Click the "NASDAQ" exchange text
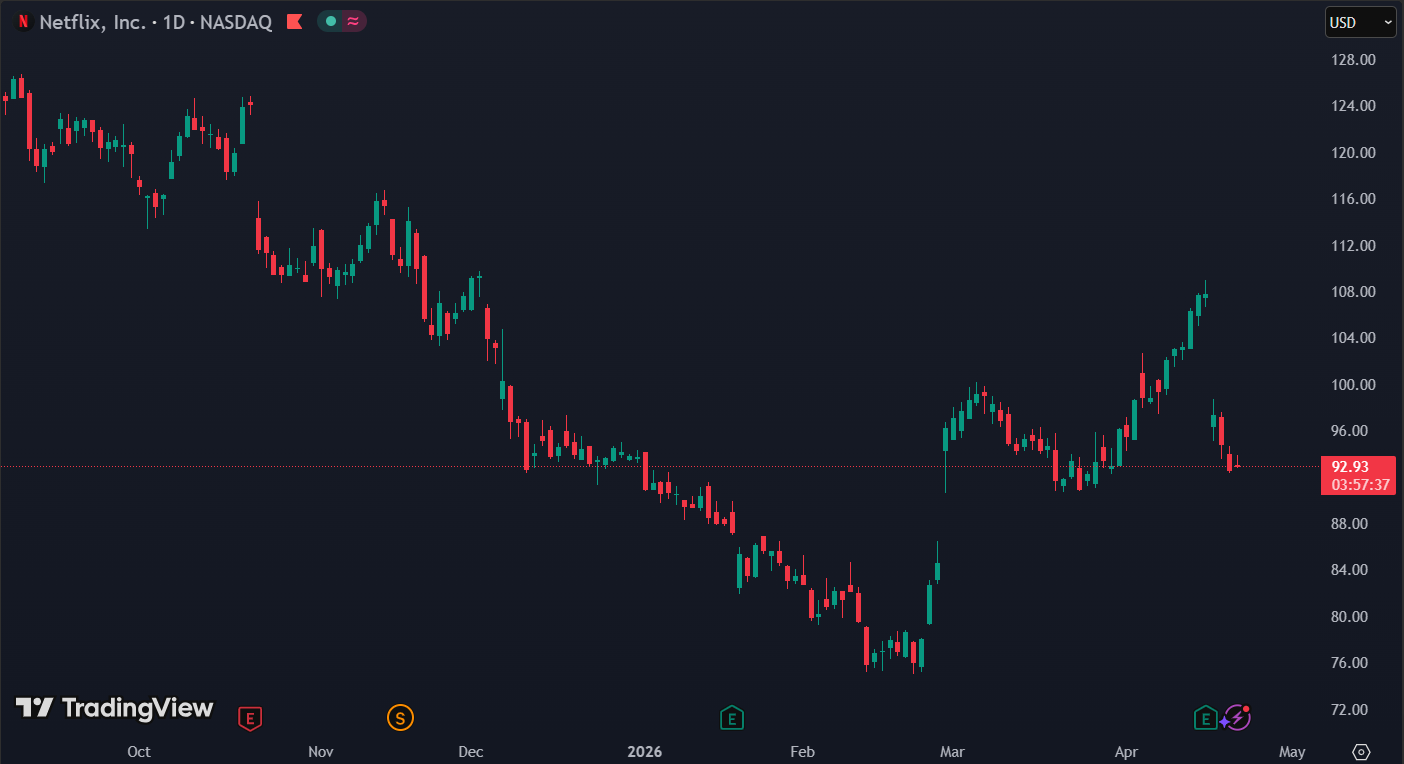Screen dimensions: 1404x764 pyautogui.click(x=236, y=22)
